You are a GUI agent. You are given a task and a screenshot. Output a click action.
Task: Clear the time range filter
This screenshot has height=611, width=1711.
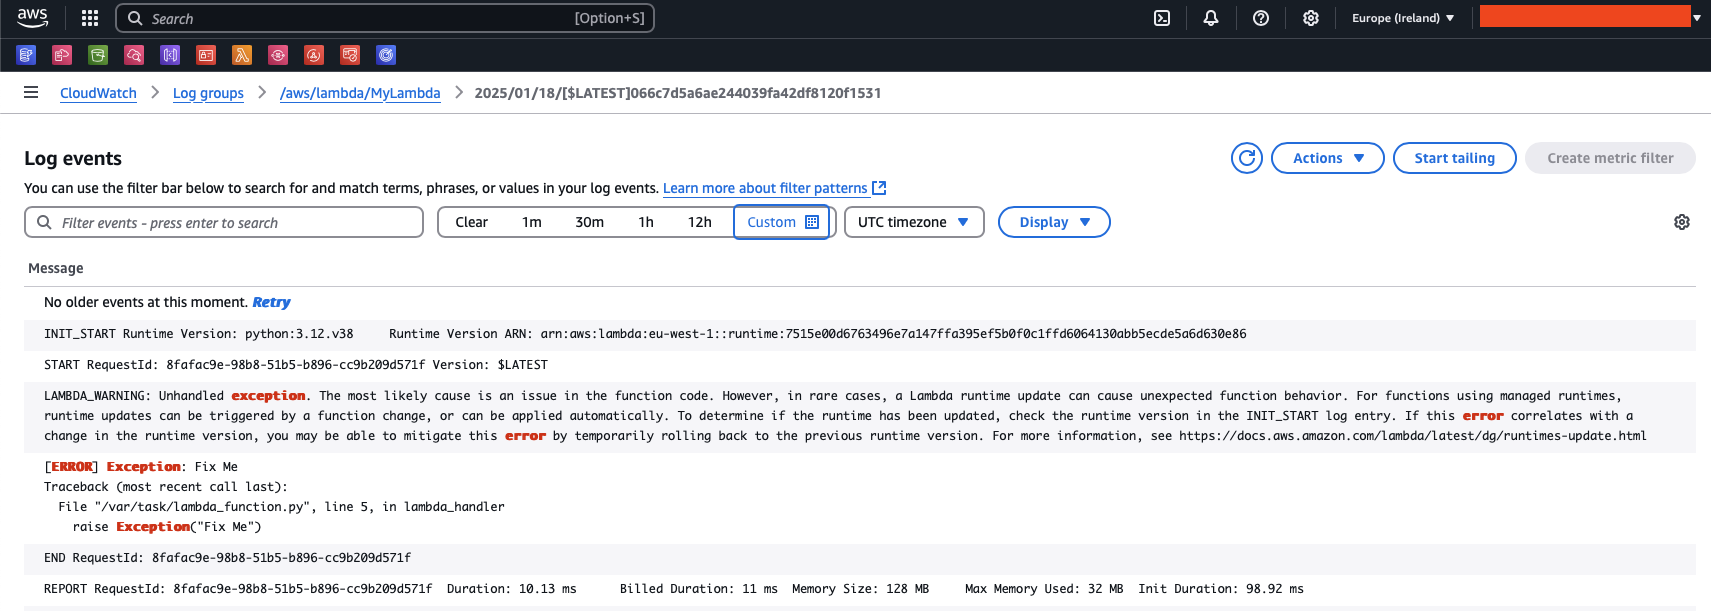(471, 222)
